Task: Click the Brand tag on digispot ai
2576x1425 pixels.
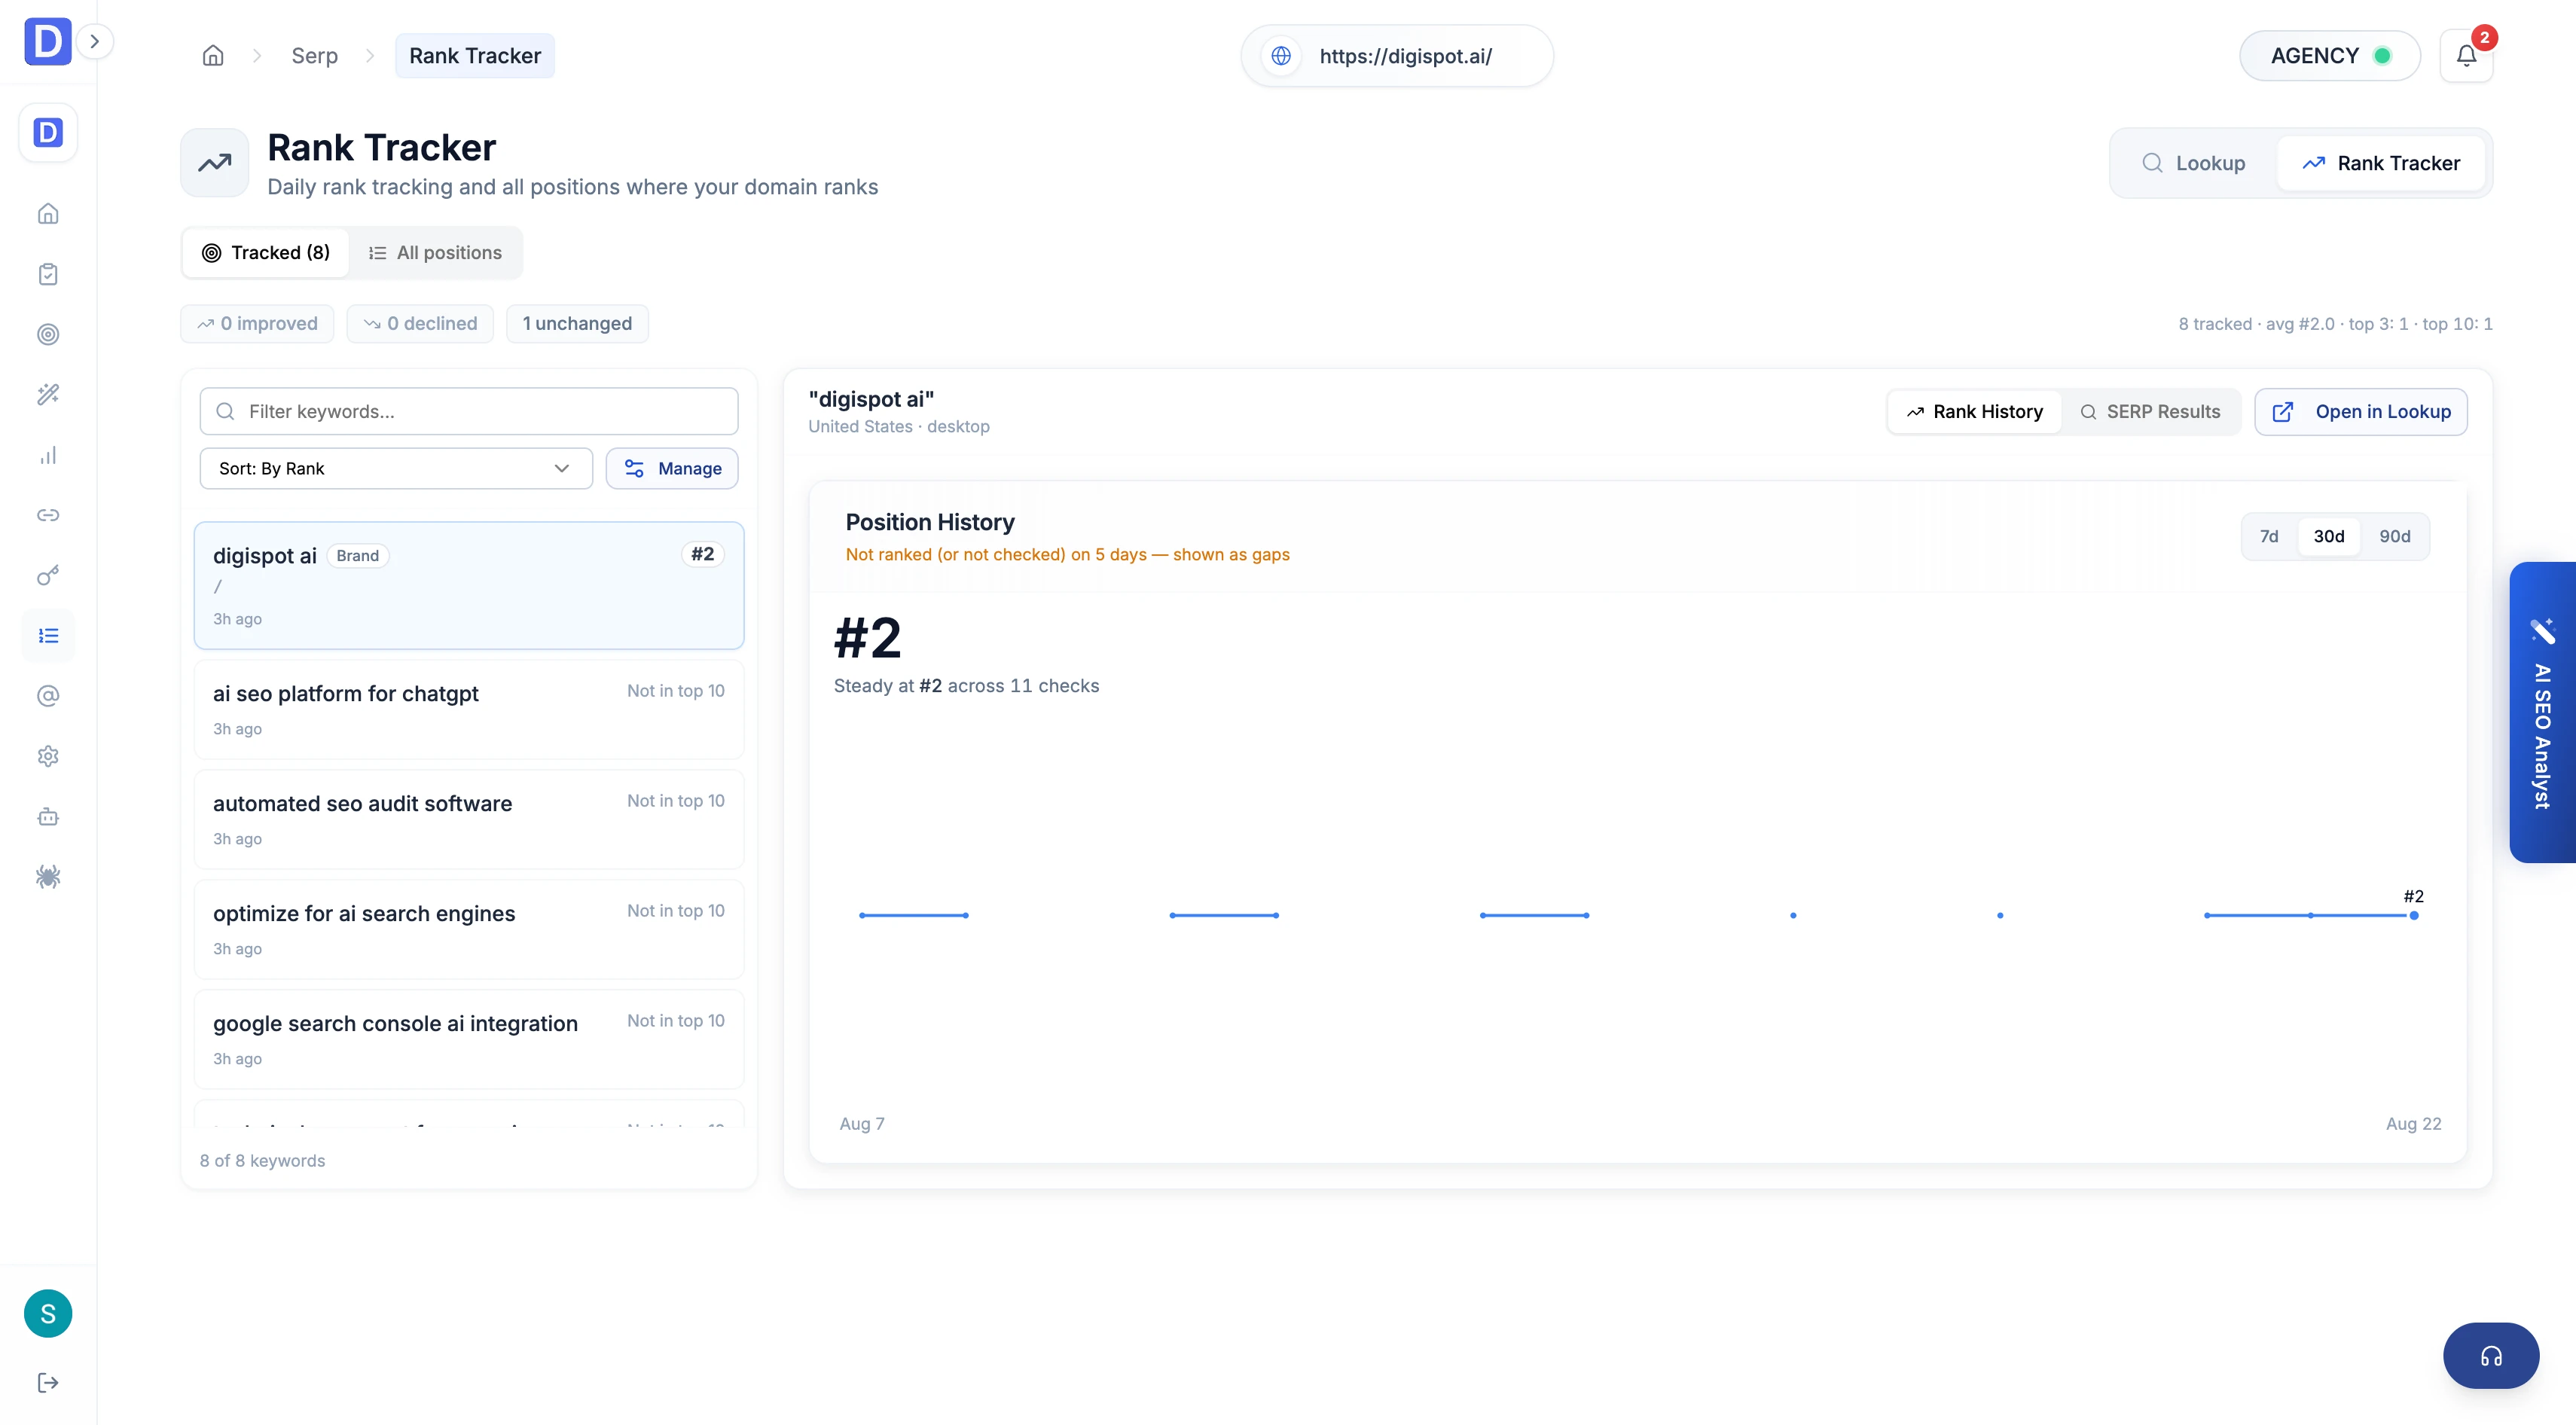Action: (357, 556)
